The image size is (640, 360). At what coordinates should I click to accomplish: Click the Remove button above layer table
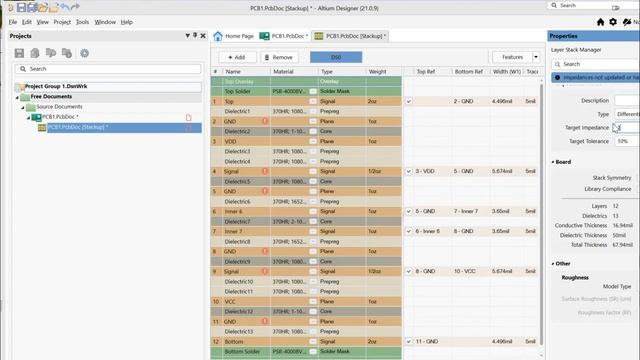coord(279,57)
